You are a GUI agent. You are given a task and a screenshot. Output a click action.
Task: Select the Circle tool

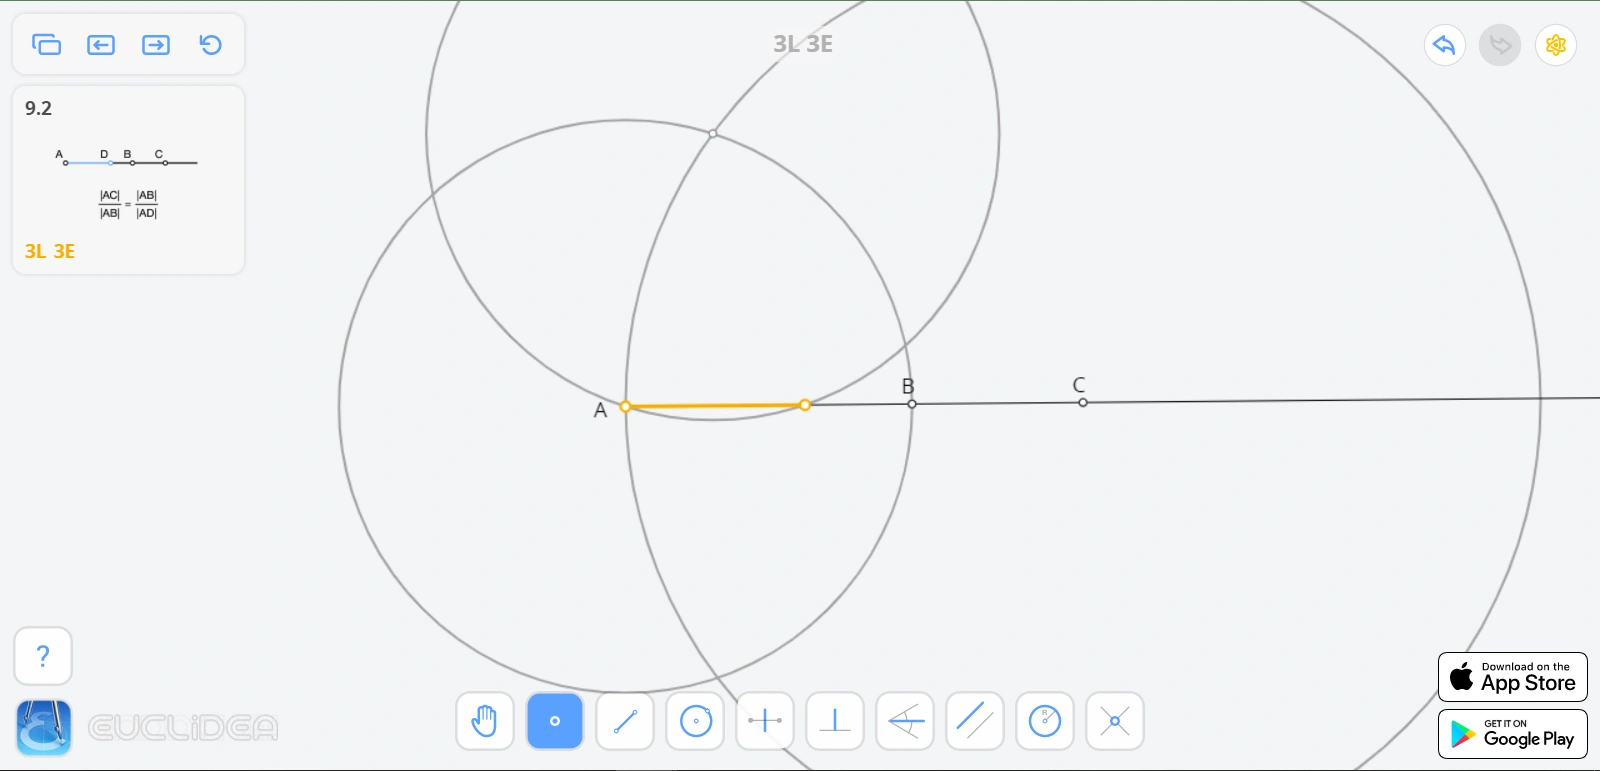click(x=695, y=721)
